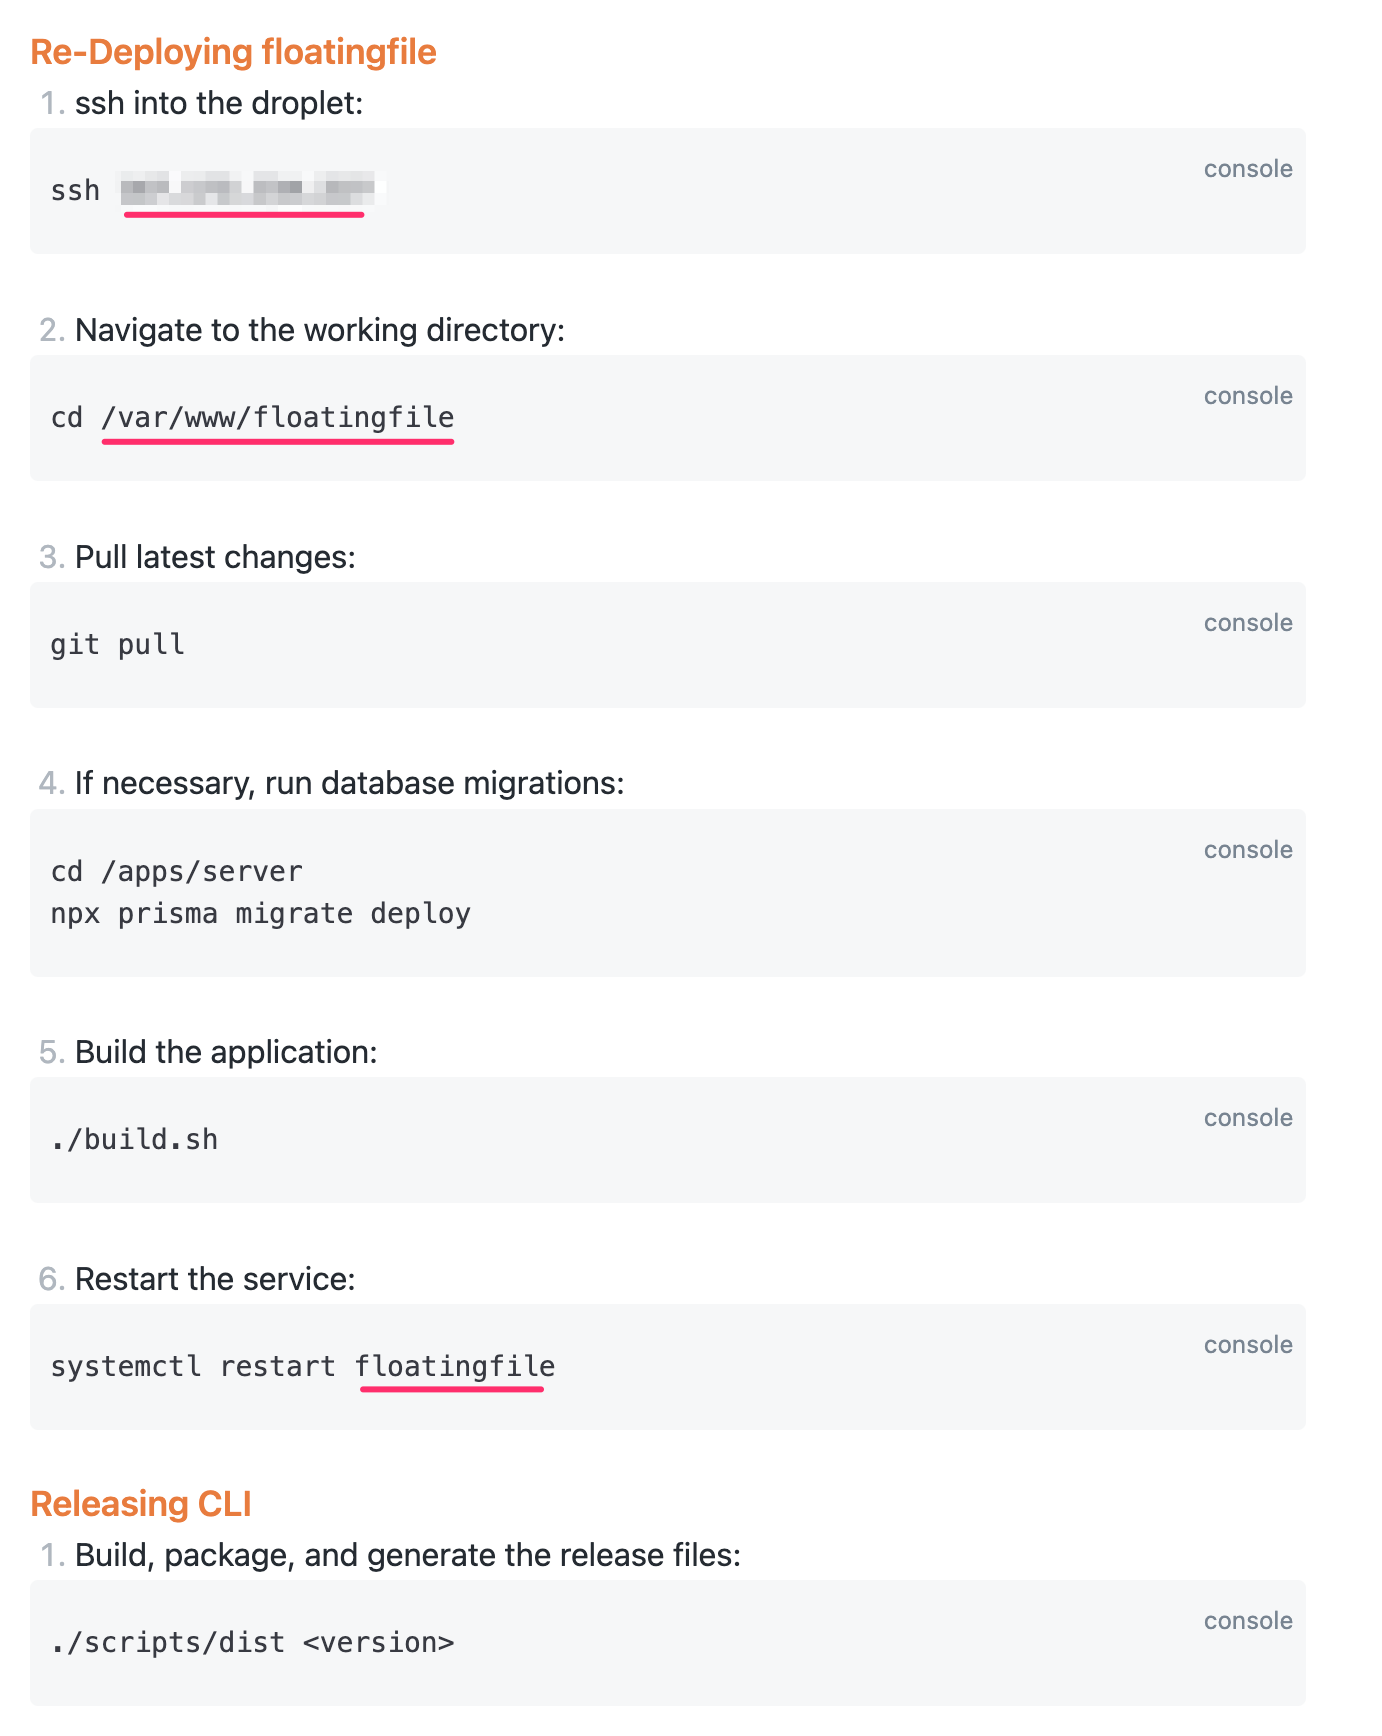Viewport: 1382px width, 1736px height.
Task: Click the console label on the prisma migrate block
Action: click(x=1247, y=850)
